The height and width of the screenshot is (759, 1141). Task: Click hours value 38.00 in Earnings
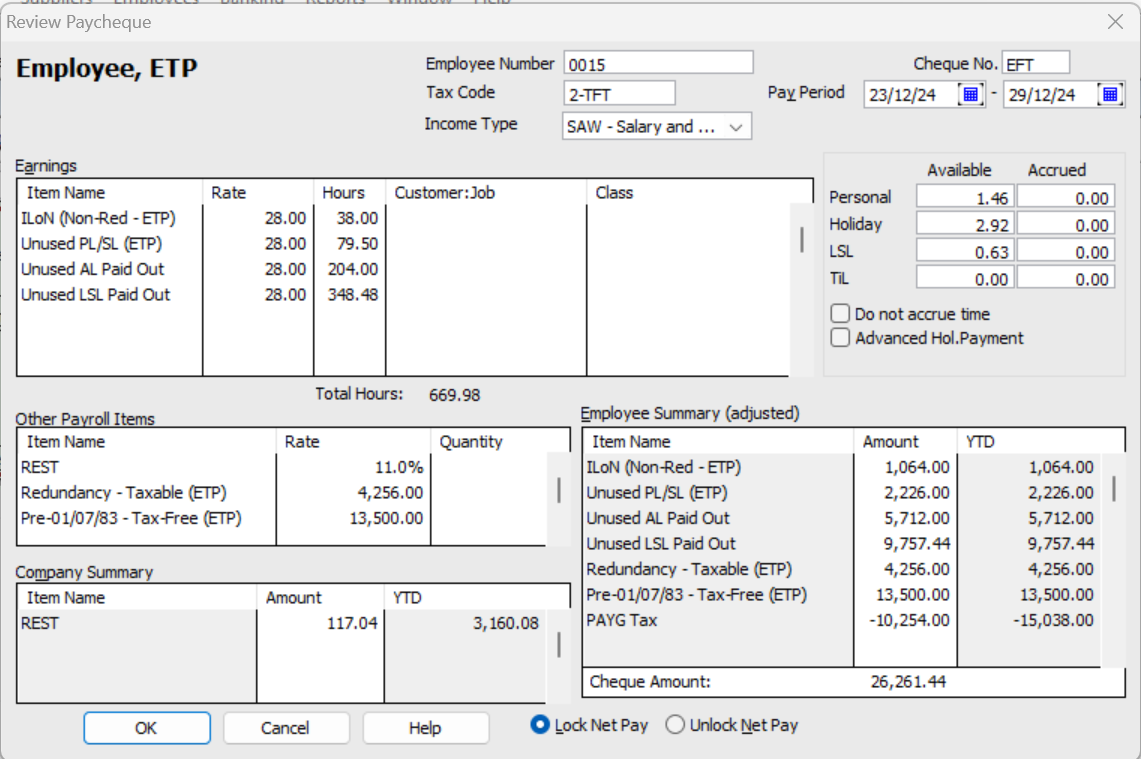357,218
